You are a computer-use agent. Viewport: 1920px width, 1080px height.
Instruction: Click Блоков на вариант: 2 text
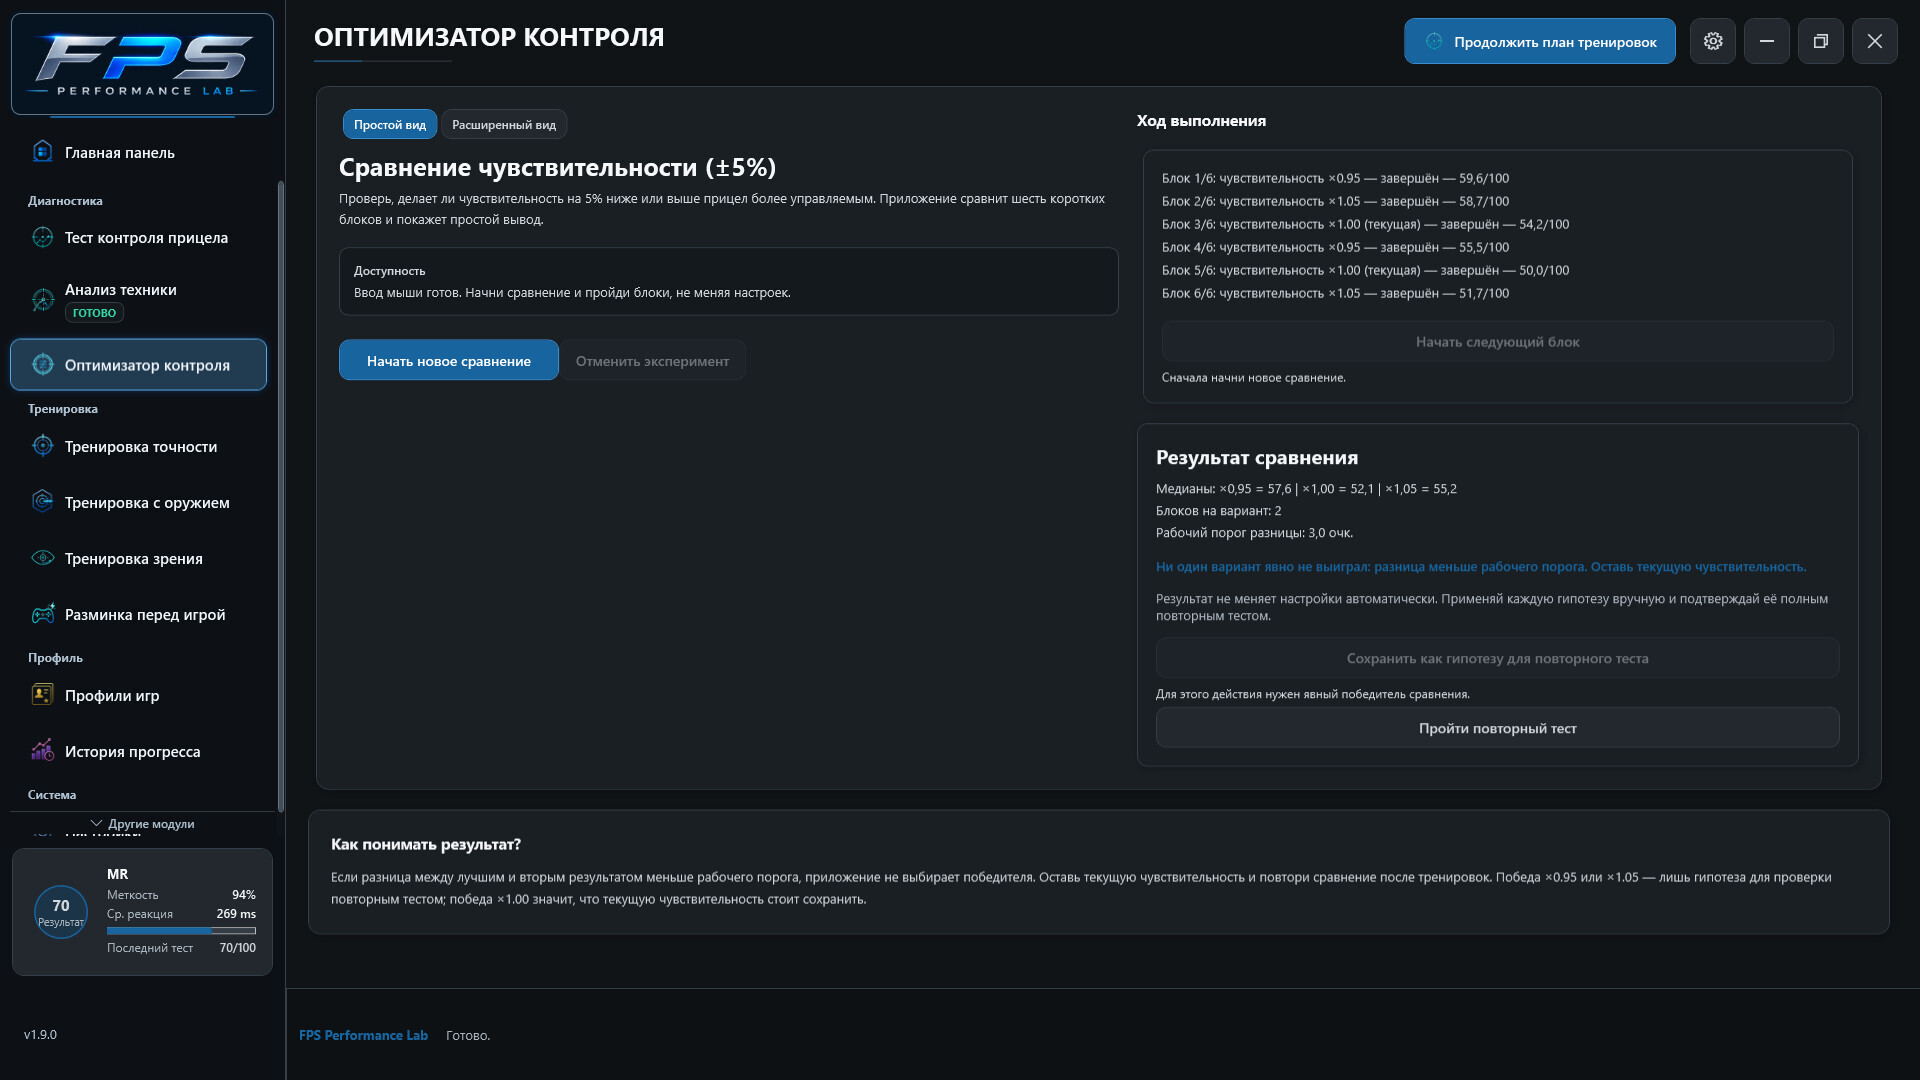pos(1218,511)
